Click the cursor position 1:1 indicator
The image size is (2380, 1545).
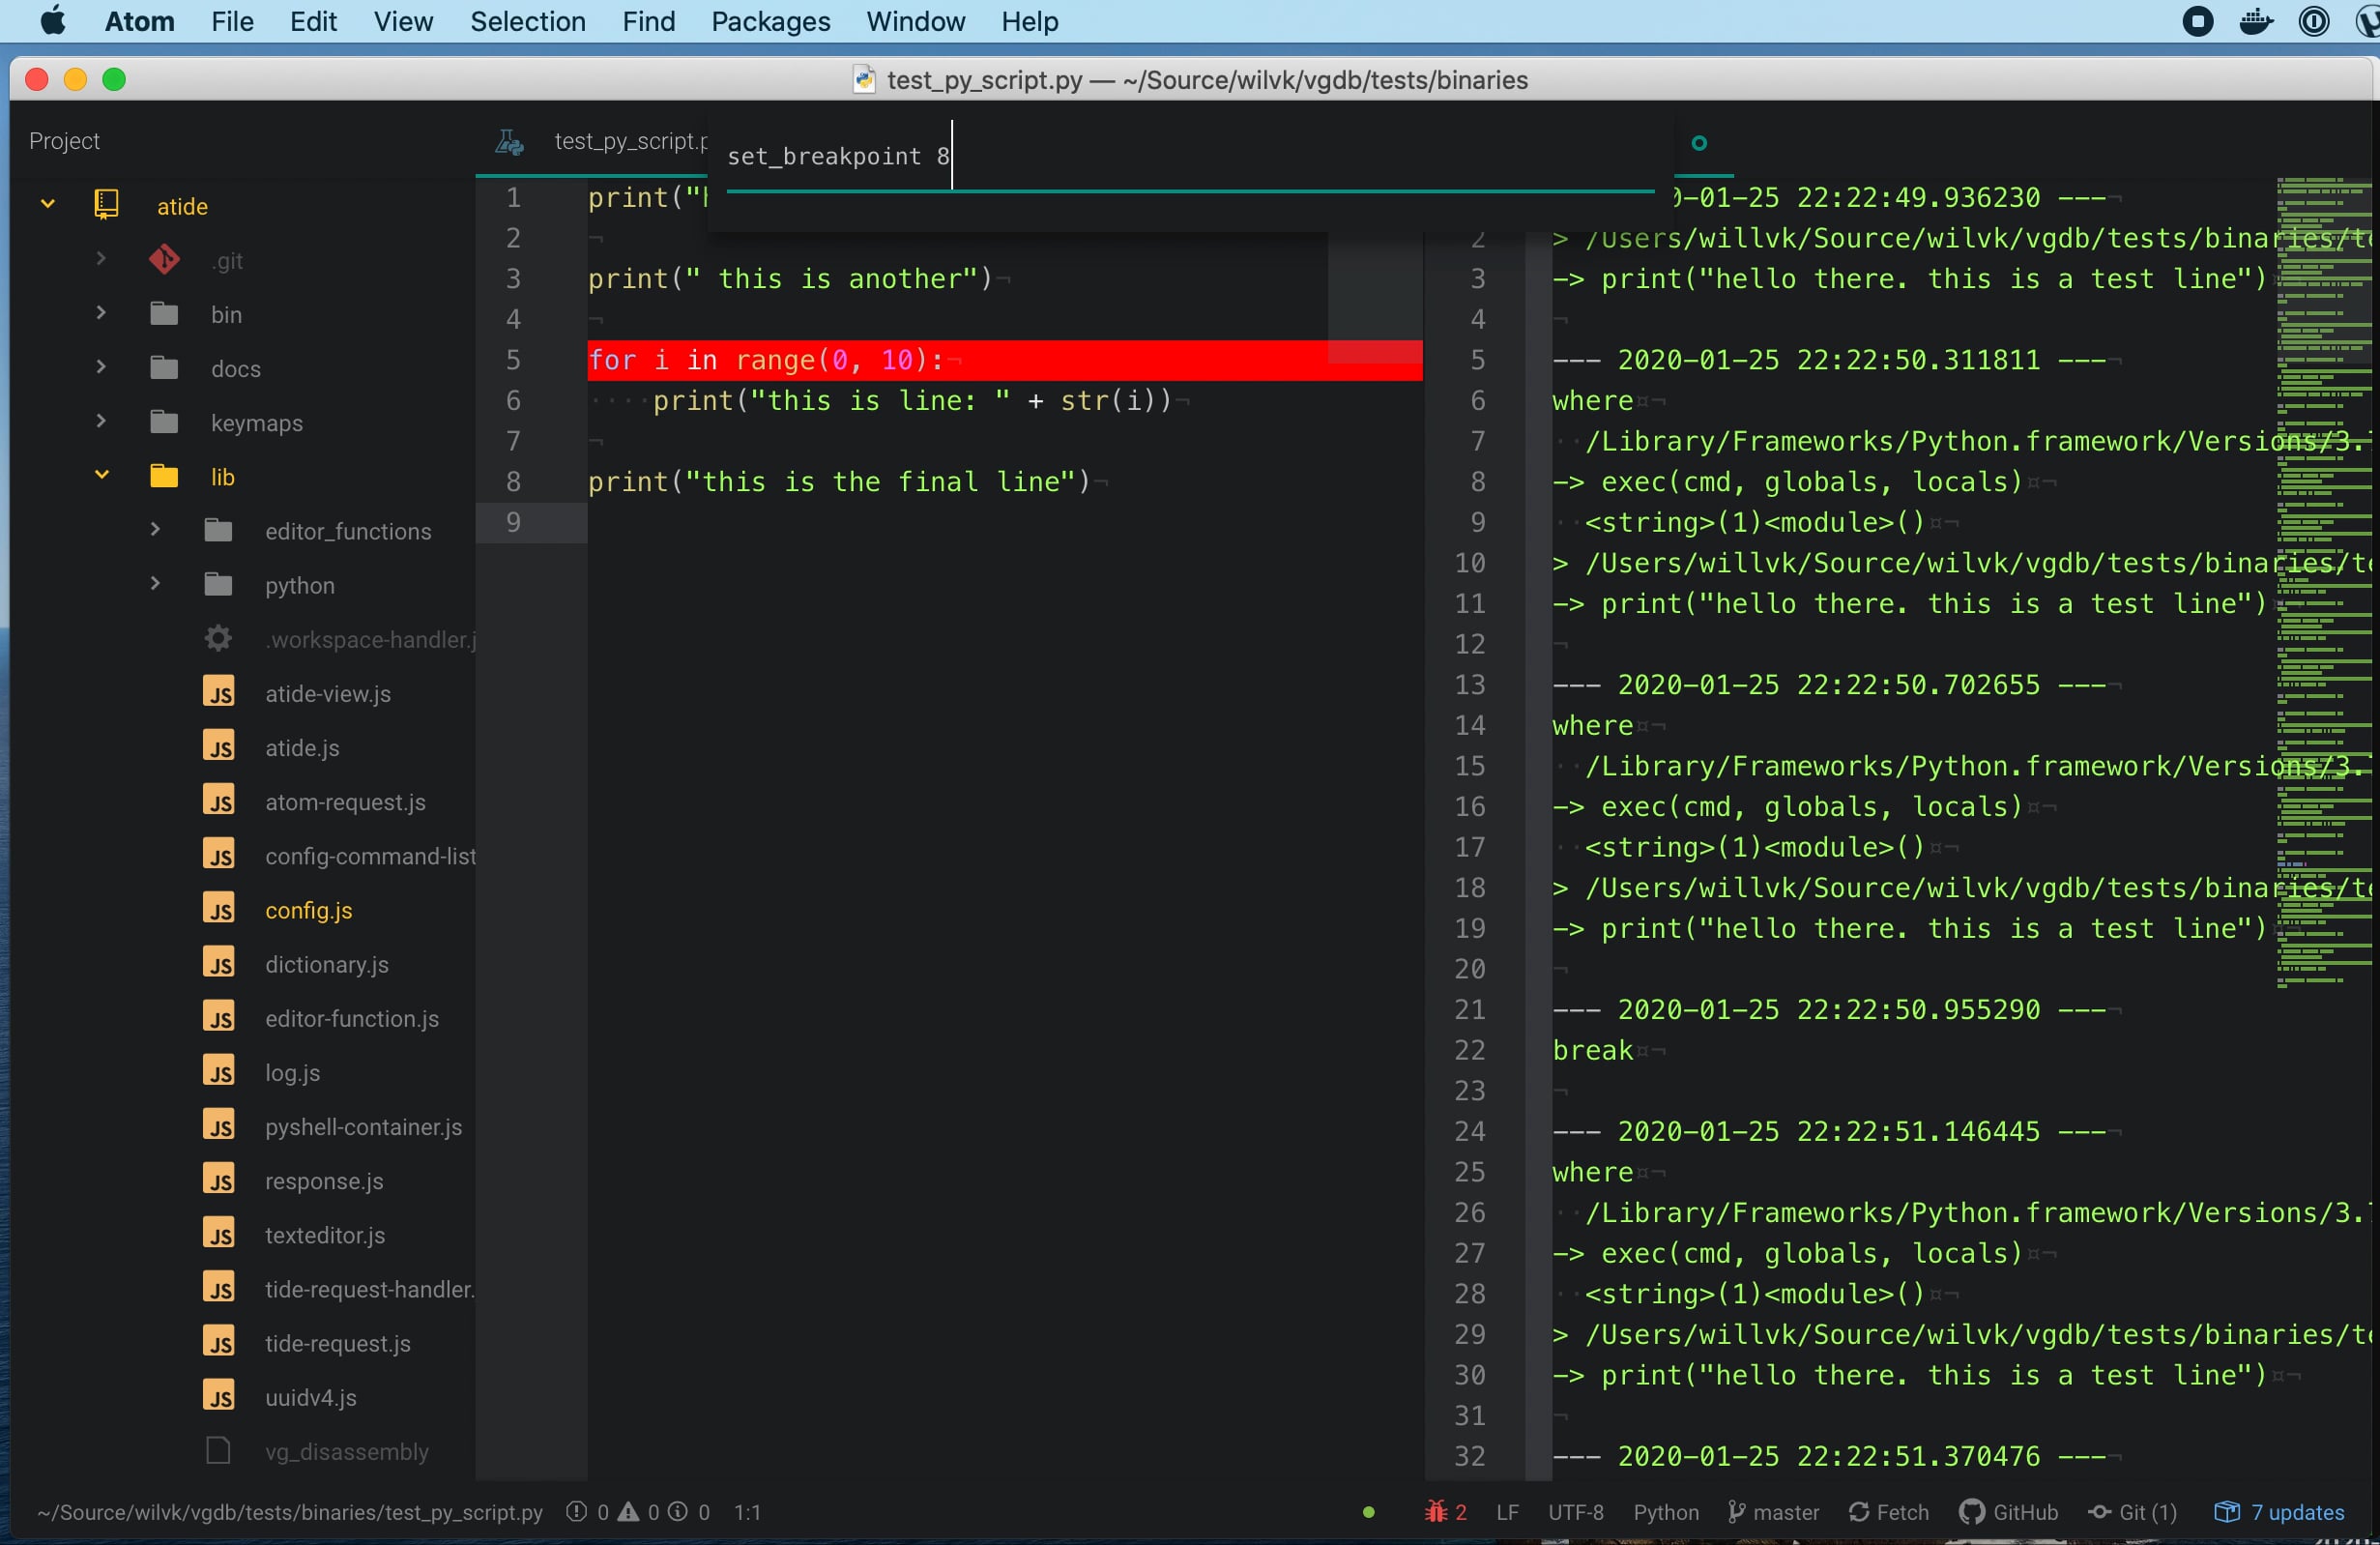tap(748, 1512)
